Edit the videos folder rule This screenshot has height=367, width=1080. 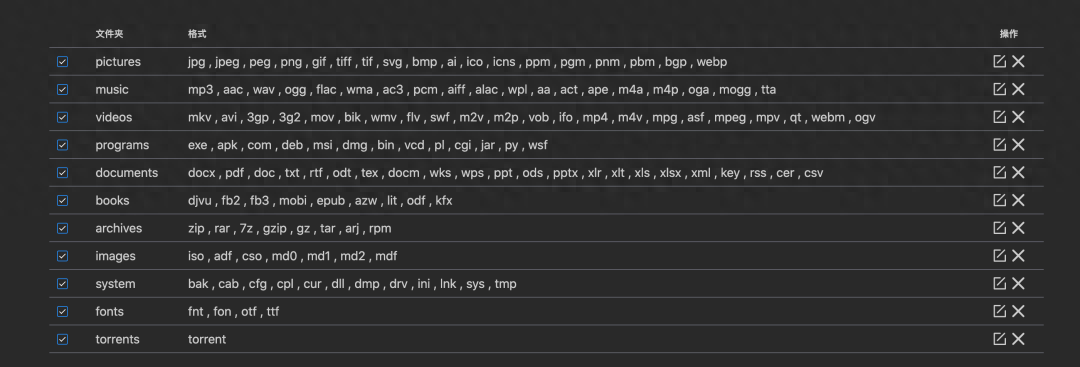click(x=999, y=117)
